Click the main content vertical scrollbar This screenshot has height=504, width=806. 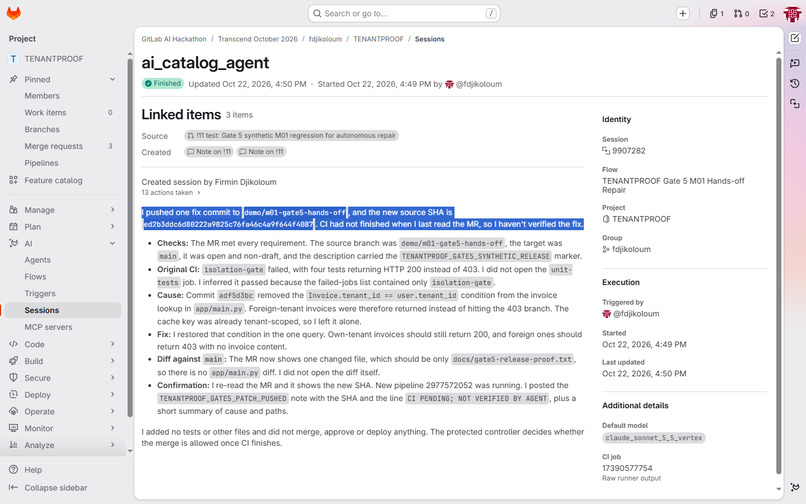click(778, 265)
